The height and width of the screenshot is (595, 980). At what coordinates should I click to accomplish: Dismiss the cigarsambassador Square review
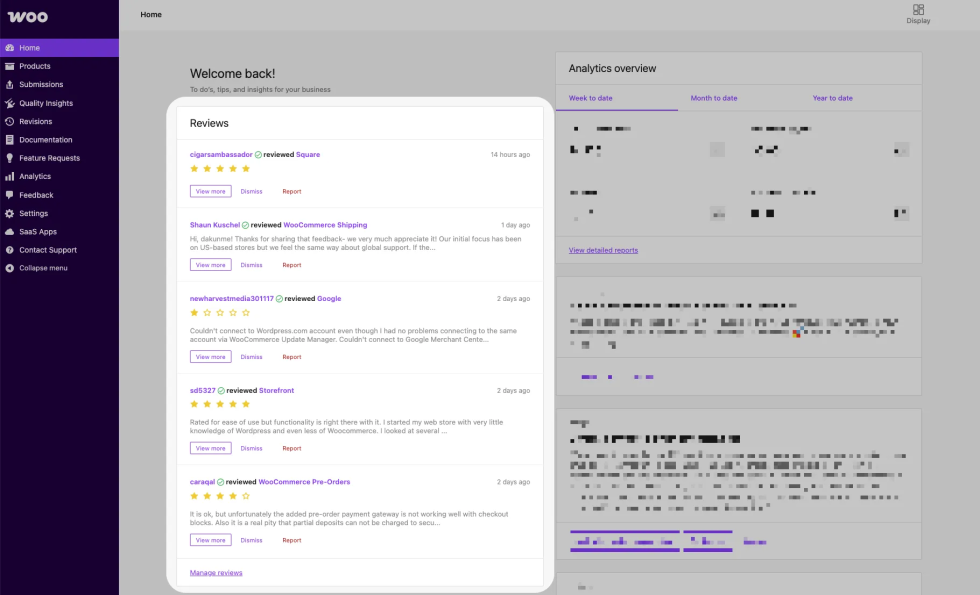pos(251,191)
